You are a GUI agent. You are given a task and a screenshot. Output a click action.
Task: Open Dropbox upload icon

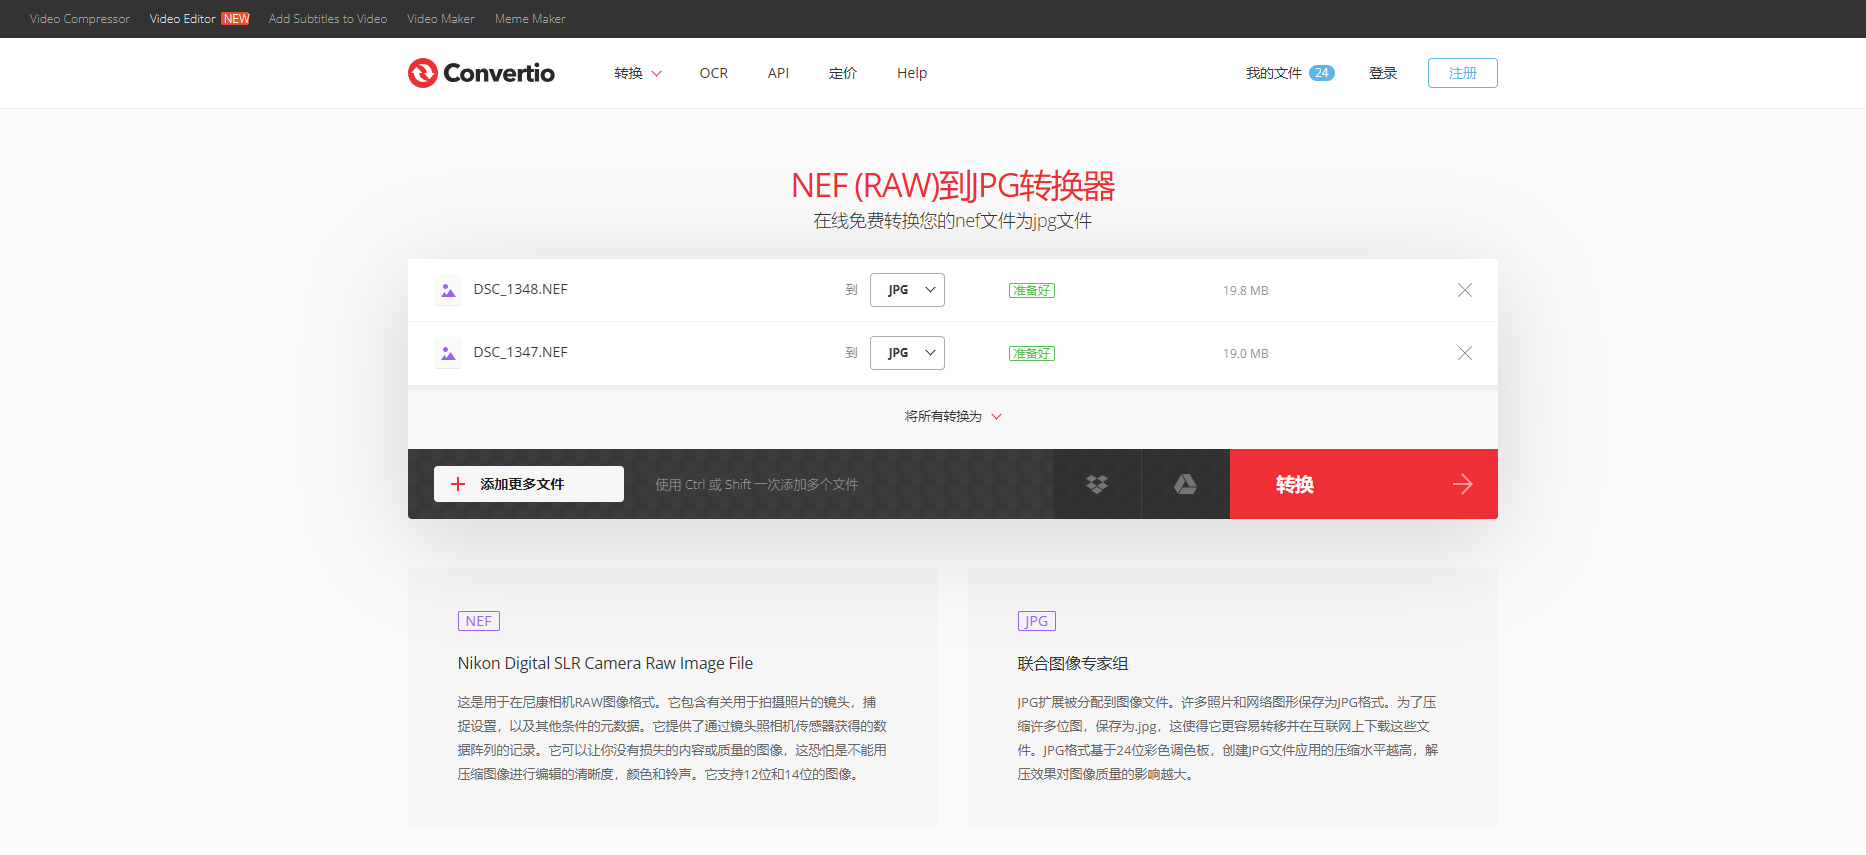click(1097, 484)
